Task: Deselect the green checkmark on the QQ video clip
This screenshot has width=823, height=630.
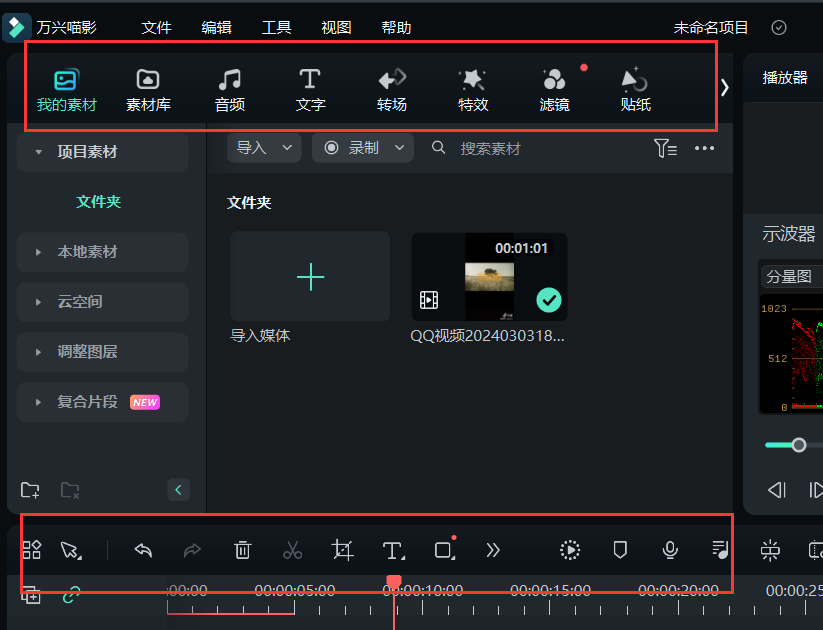Action: [x=548, y=298]
